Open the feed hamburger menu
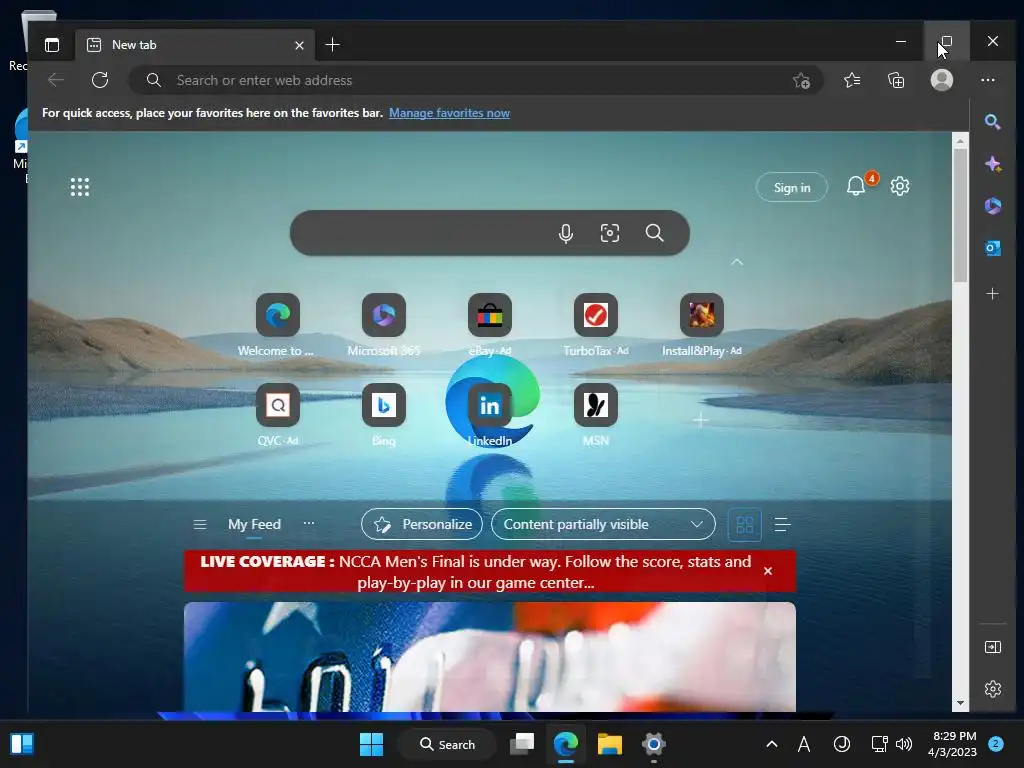1024x768 pixels. tap(200, 524)
